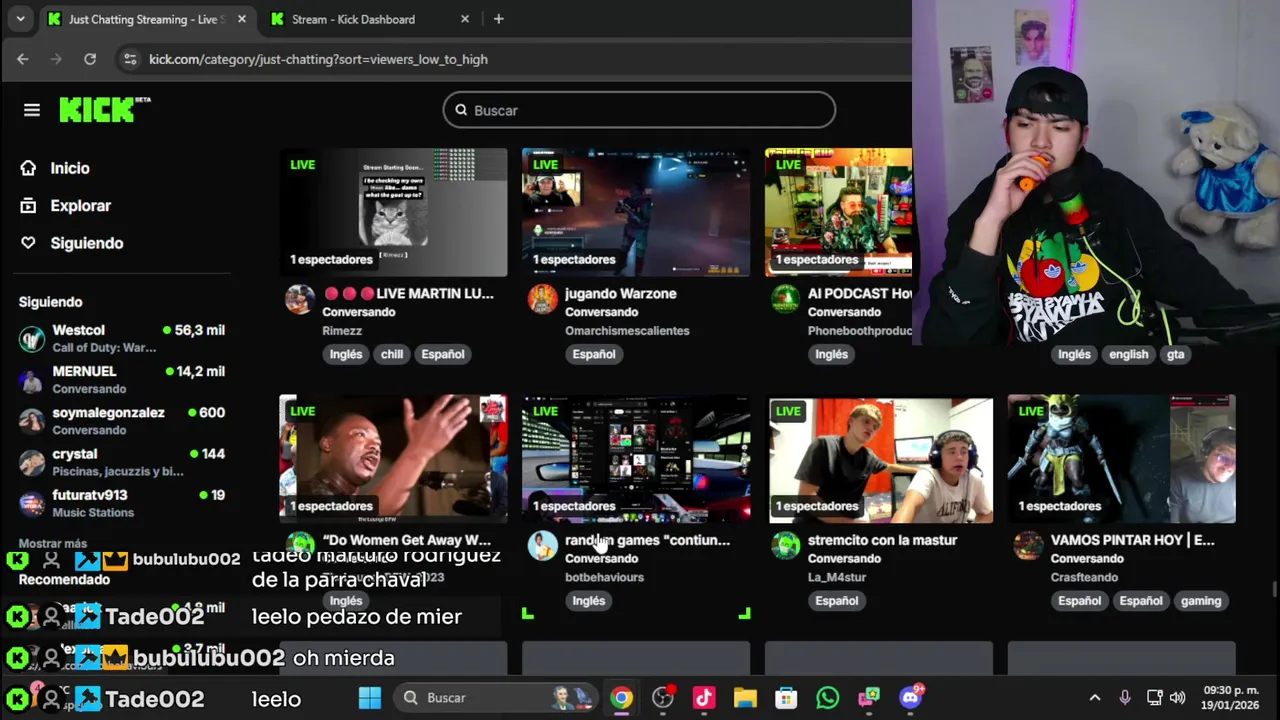Open the LIVE MARTIN LU stream thumbnail
Image resolution: width=1280 pixels, height=720 pixels.
393,212
